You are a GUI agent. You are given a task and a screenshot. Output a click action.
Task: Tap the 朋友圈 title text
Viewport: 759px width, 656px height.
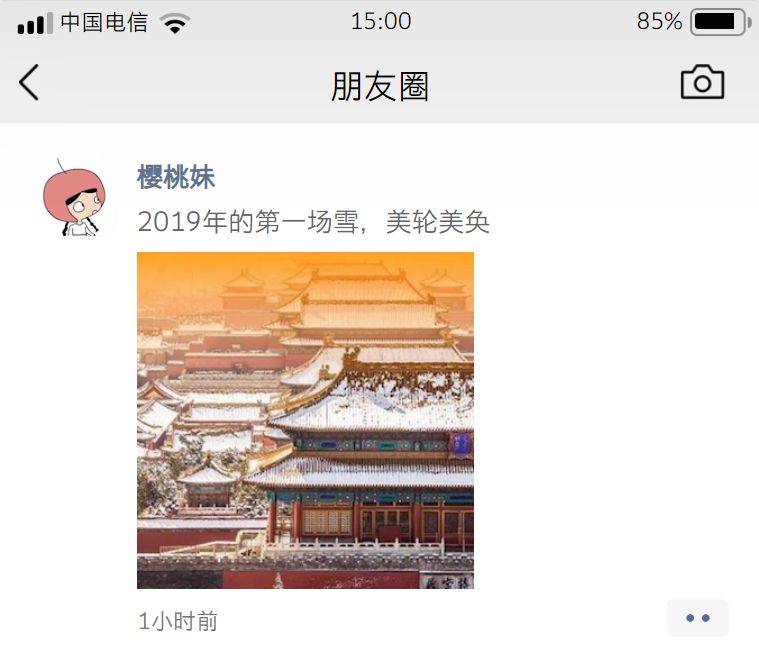[x=380, y=86]
